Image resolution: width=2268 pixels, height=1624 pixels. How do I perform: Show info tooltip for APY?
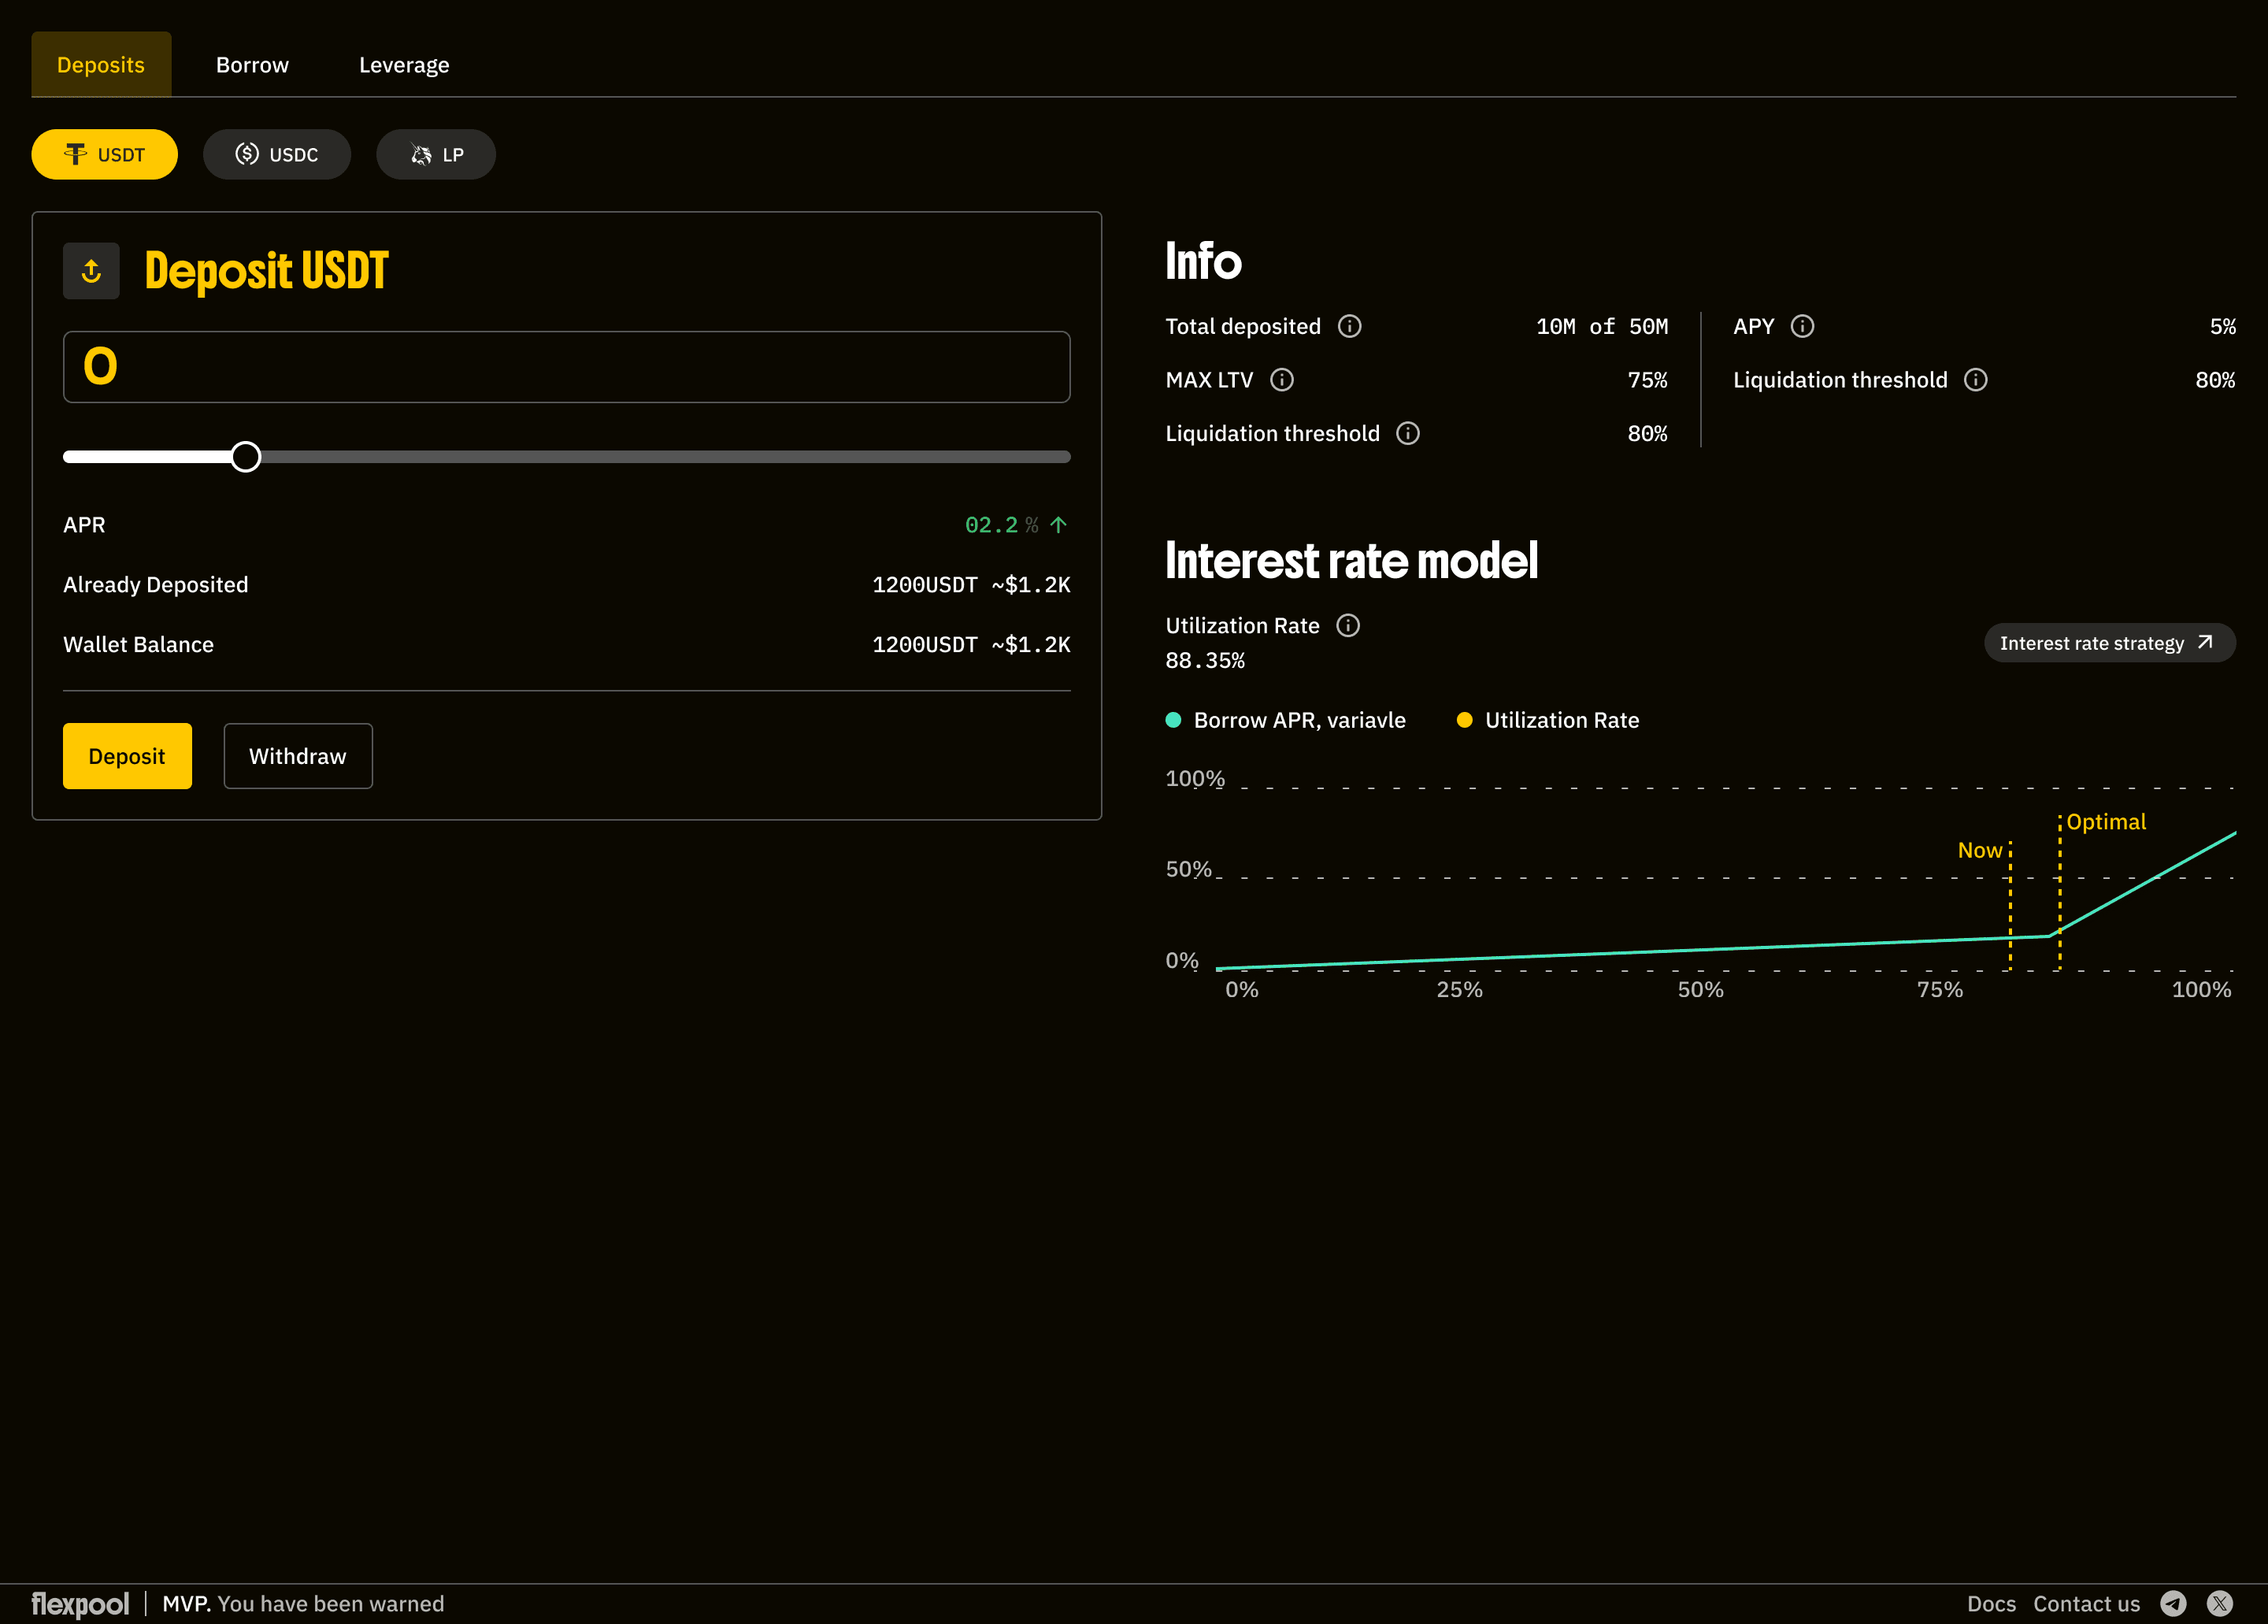(x=1803, y=326)
